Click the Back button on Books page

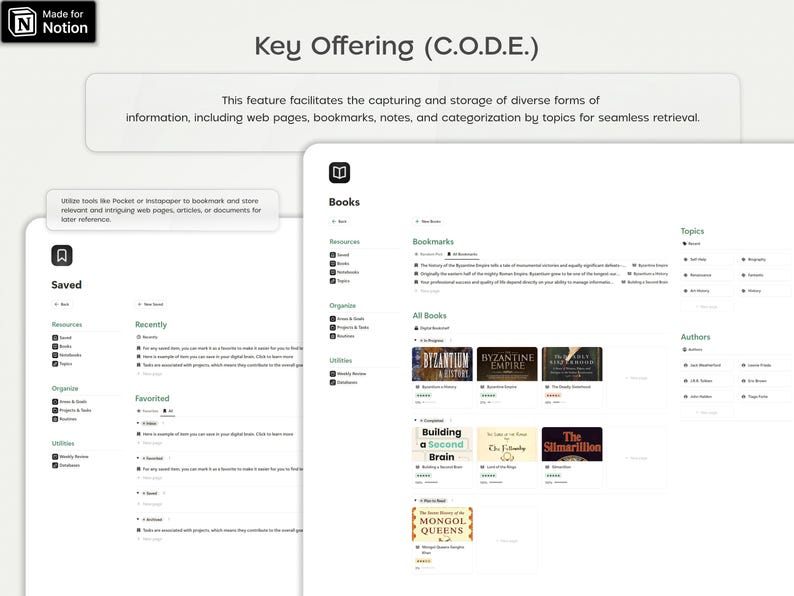coord(339,221)
